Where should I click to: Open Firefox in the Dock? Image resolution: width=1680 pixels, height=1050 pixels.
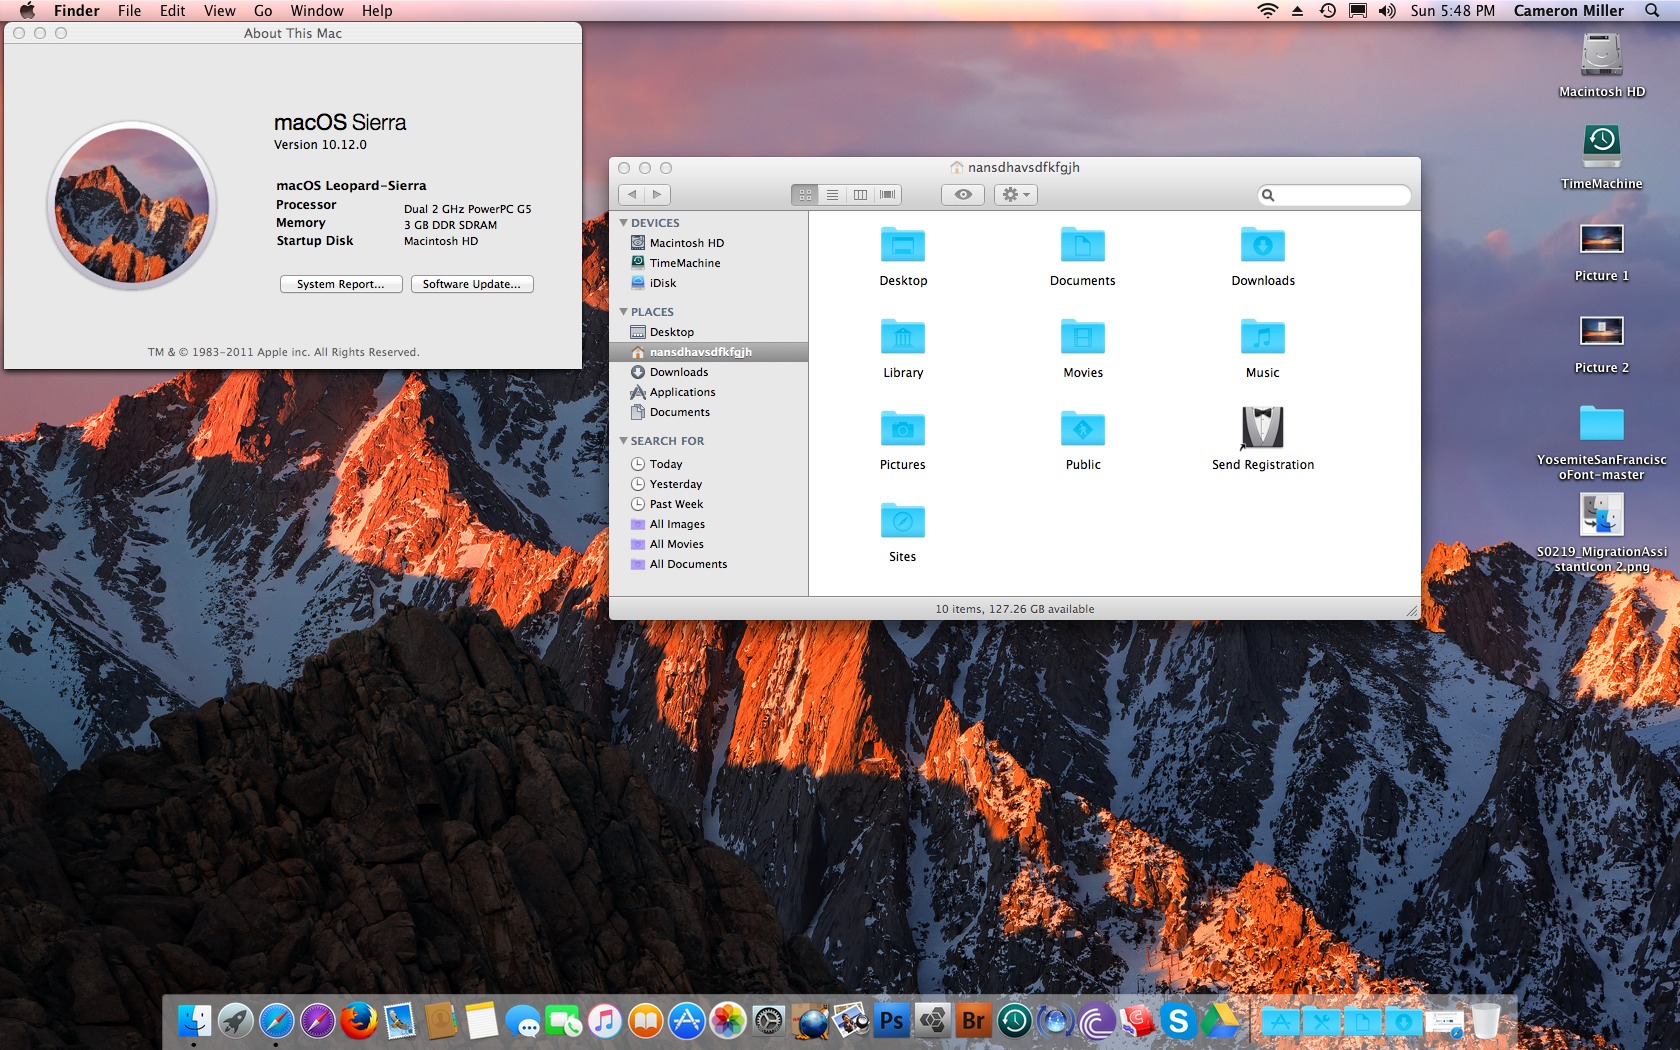click(x=358, y=1021)
